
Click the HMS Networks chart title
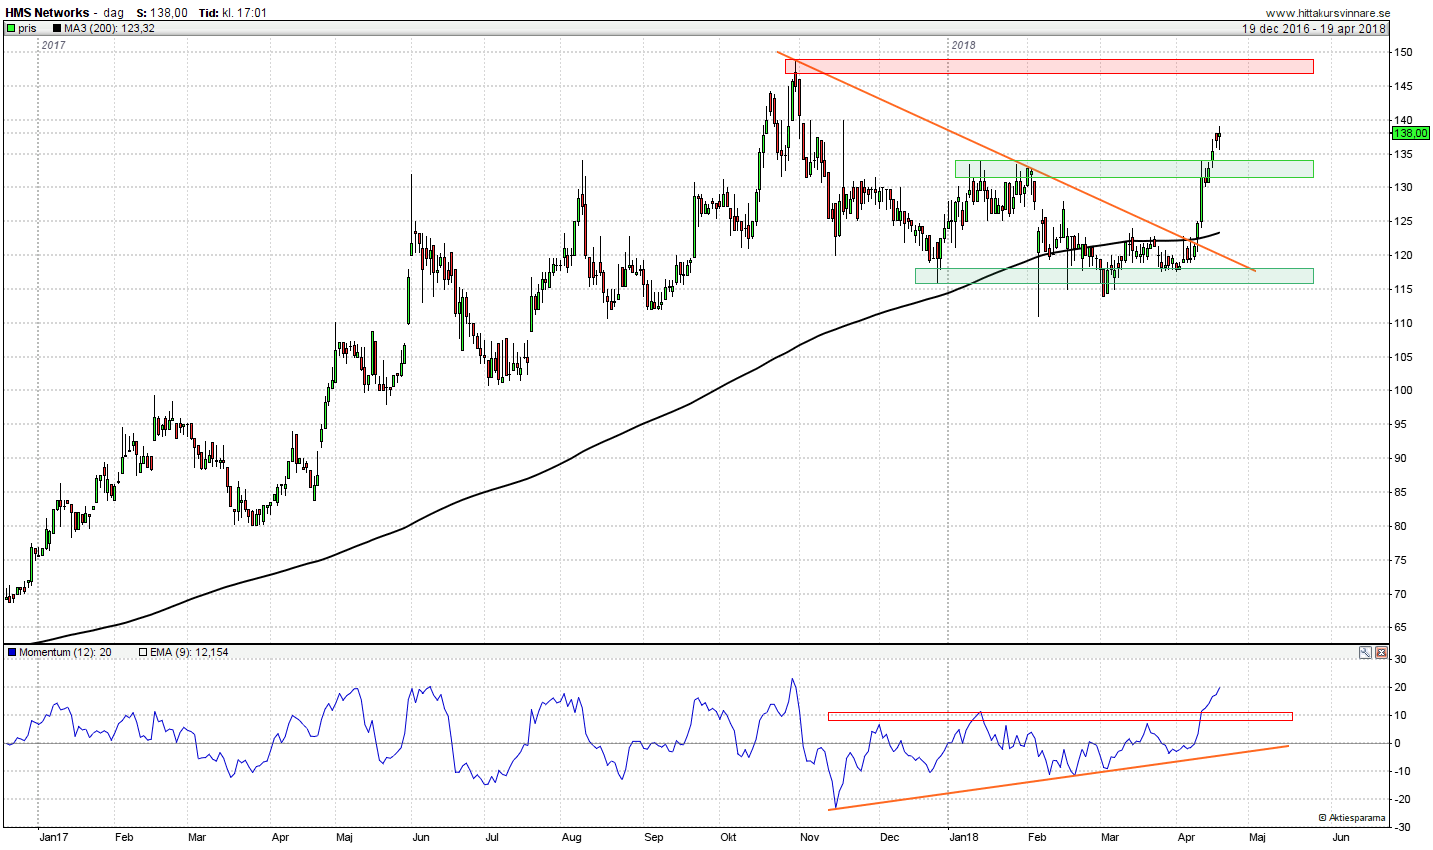coord(47,13)
